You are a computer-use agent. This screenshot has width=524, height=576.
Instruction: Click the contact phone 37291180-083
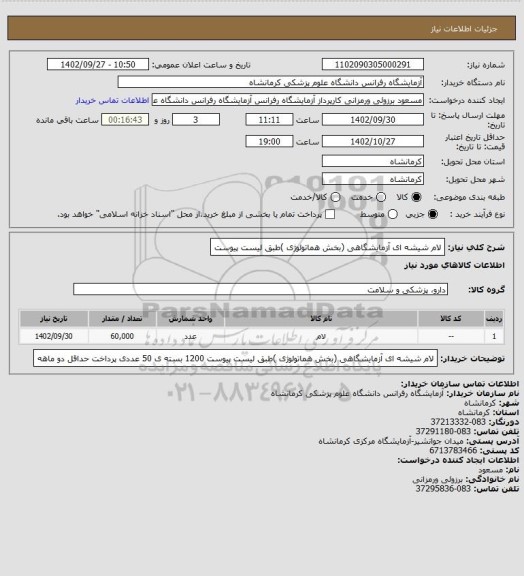pos(443,431)
